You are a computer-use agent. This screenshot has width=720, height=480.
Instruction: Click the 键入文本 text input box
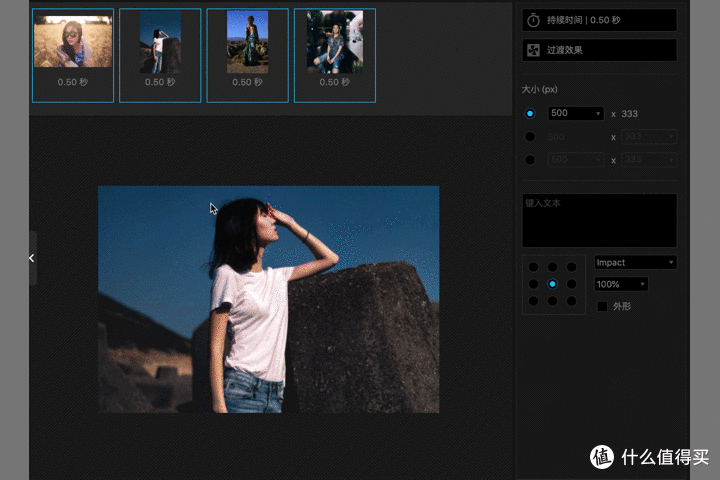599,220
